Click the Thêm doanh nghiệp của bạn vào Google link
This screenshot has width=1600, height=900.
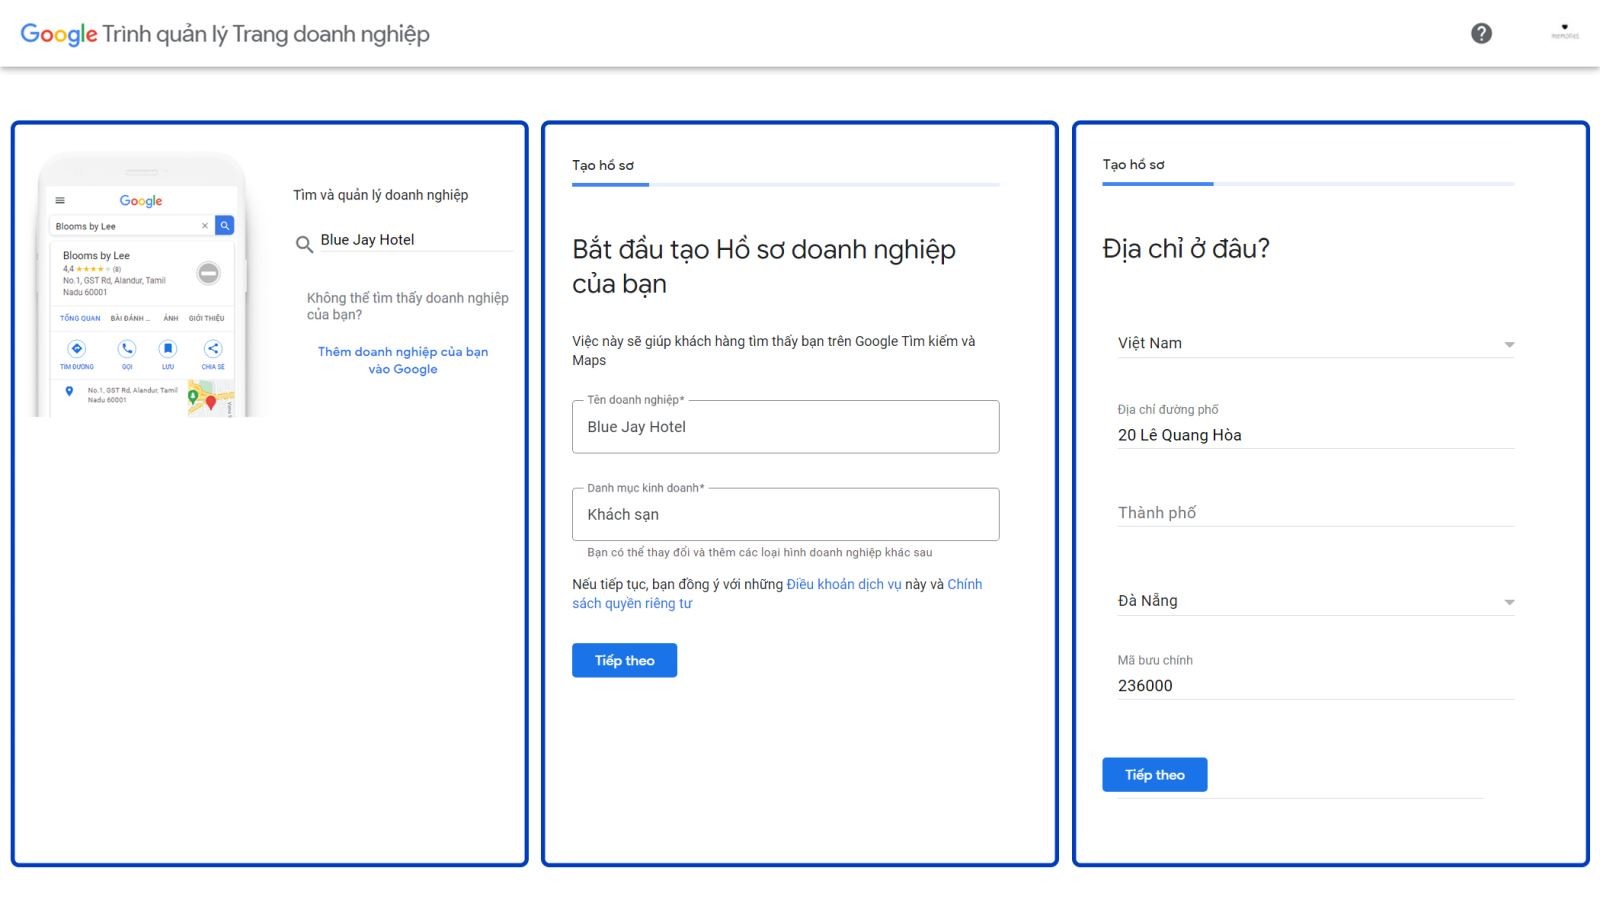pyautogui.click(x=403, y=360)
